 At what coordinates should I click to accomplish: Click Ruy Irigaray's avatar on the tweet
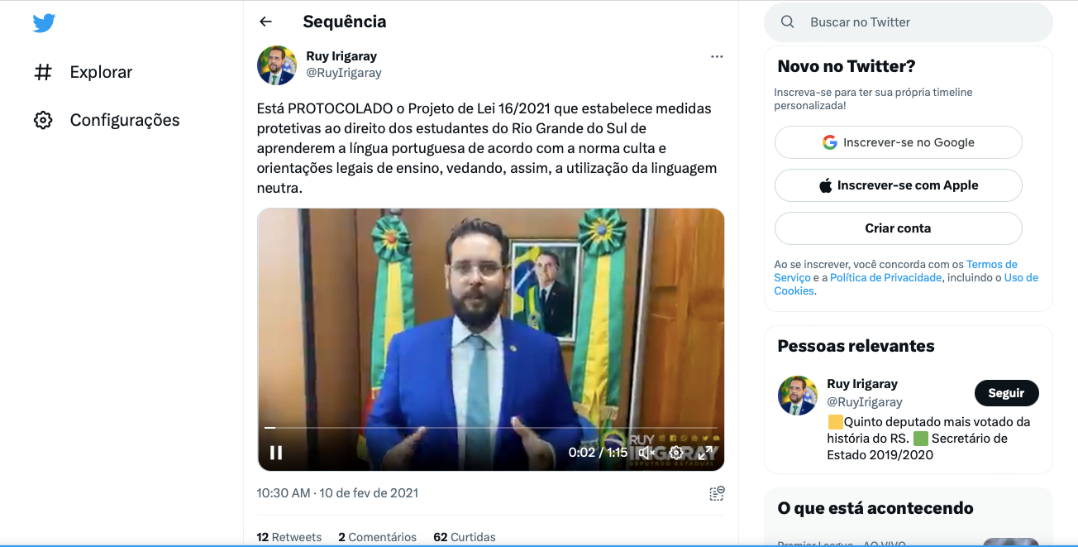[x=276, y=65]
